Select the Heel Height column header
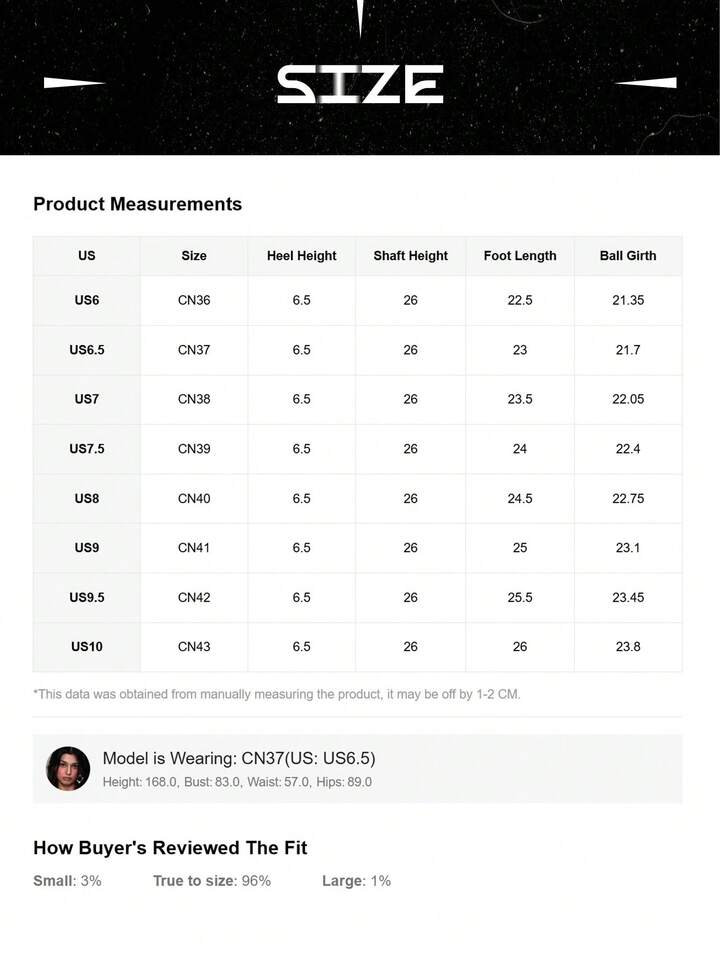 click(302, 256)
